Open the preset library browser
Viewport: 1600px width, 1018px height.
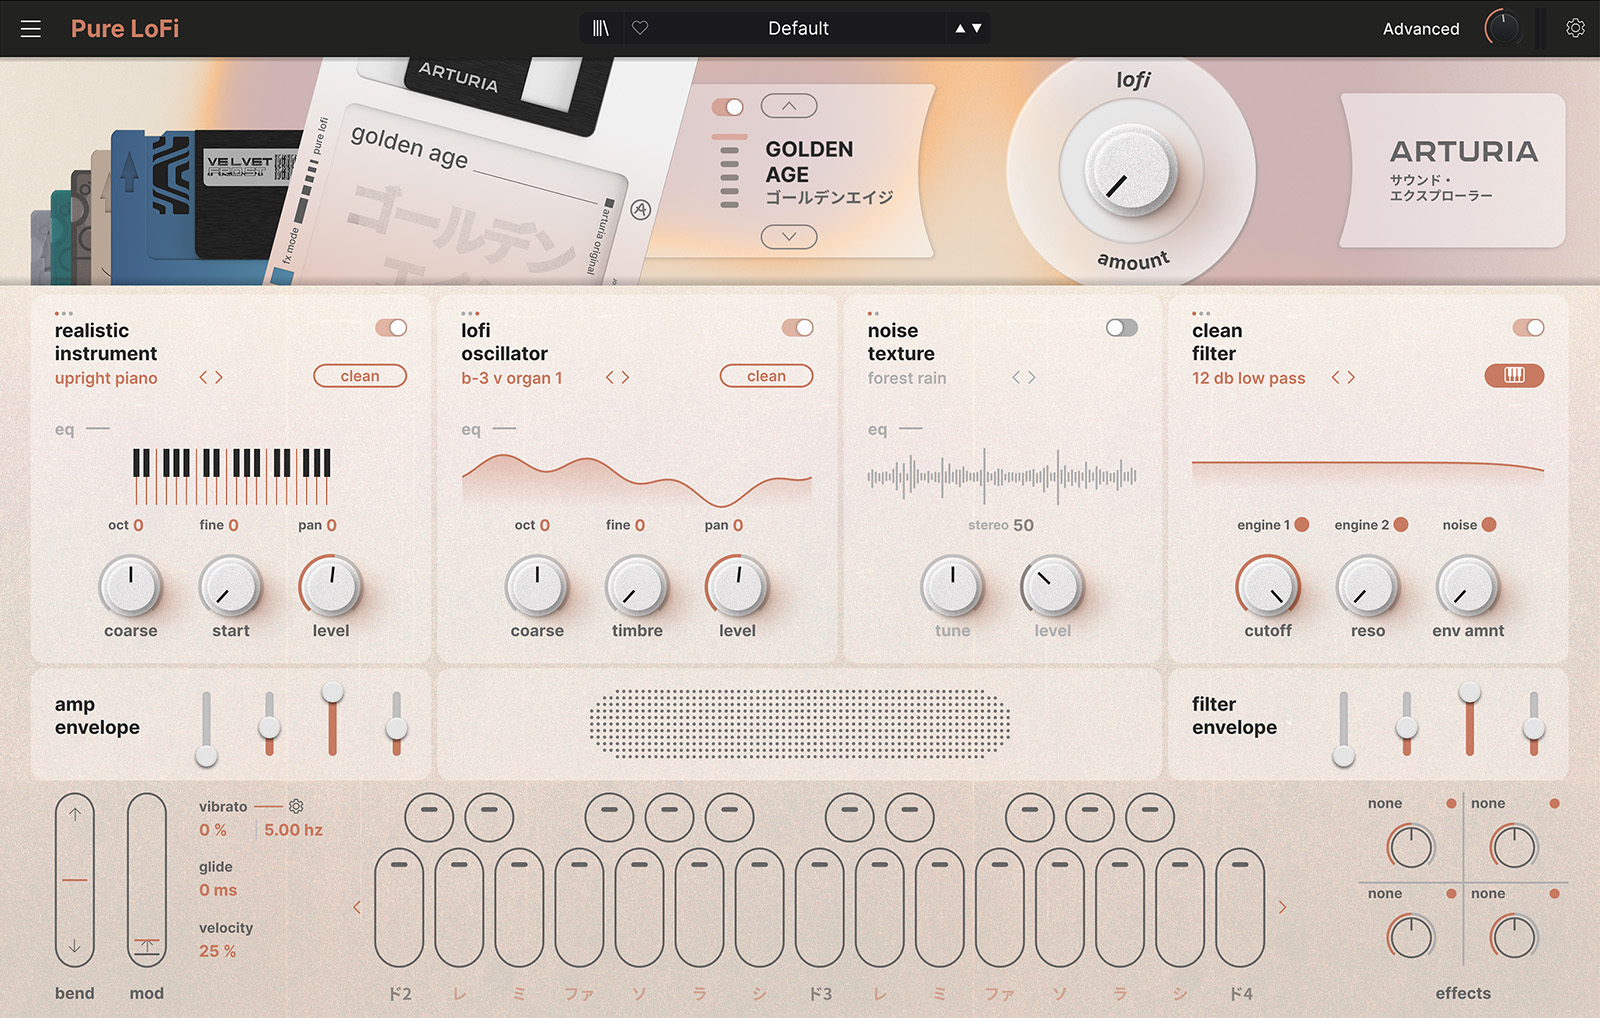pyautogui.click(x=600, y=28)
